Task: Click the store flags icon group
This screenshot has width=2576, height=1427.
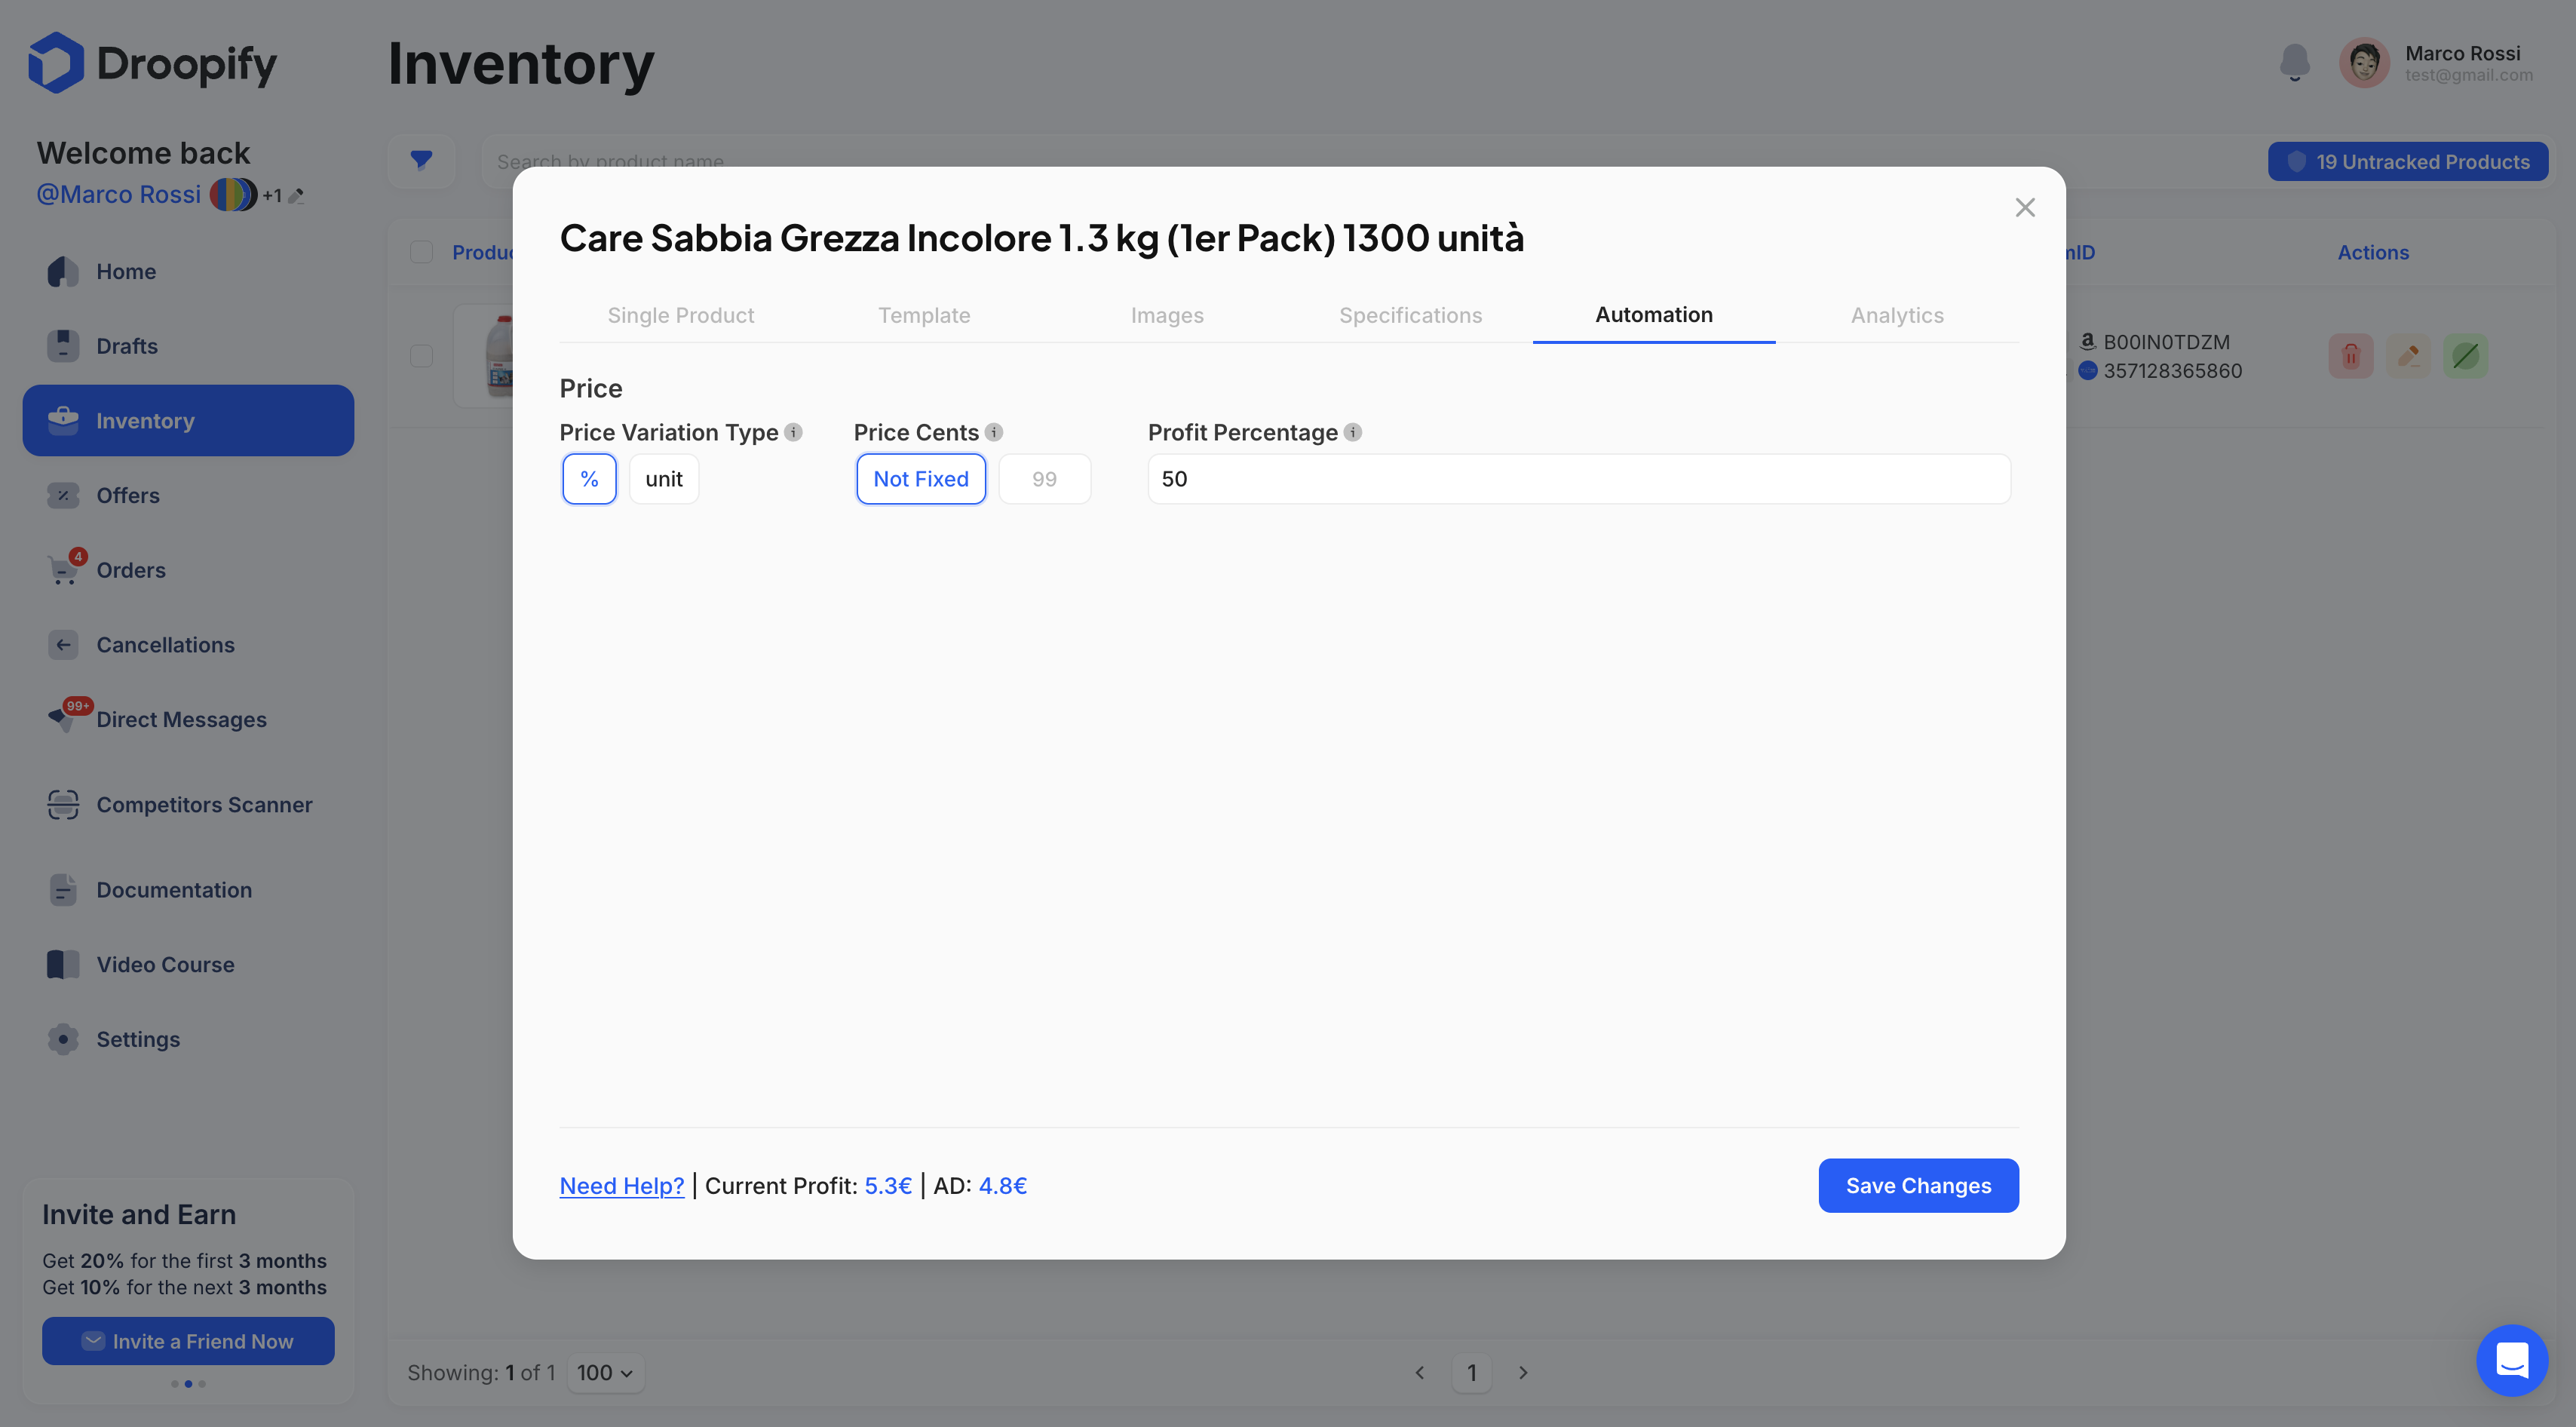Action: click(x=233, y=194)
